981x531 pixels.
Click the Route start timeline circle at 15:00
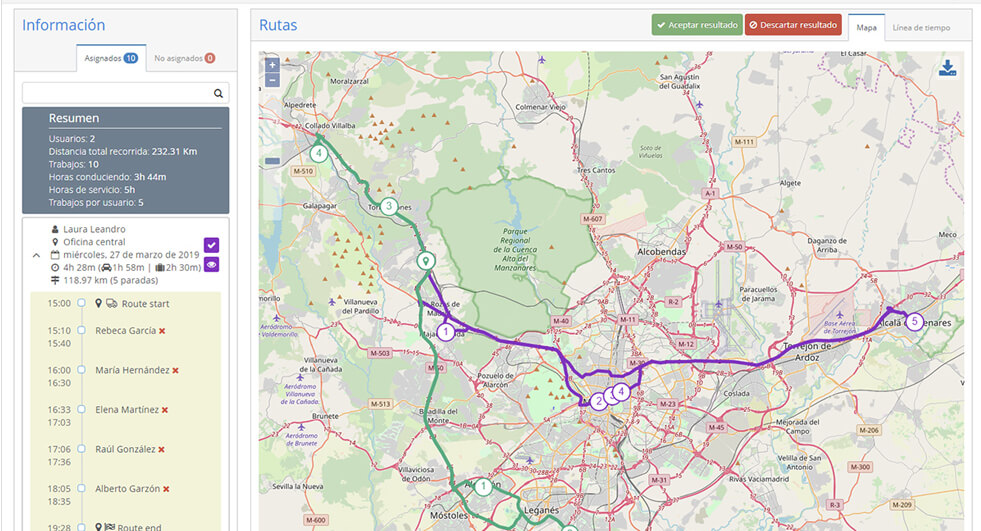coord(81,303)
